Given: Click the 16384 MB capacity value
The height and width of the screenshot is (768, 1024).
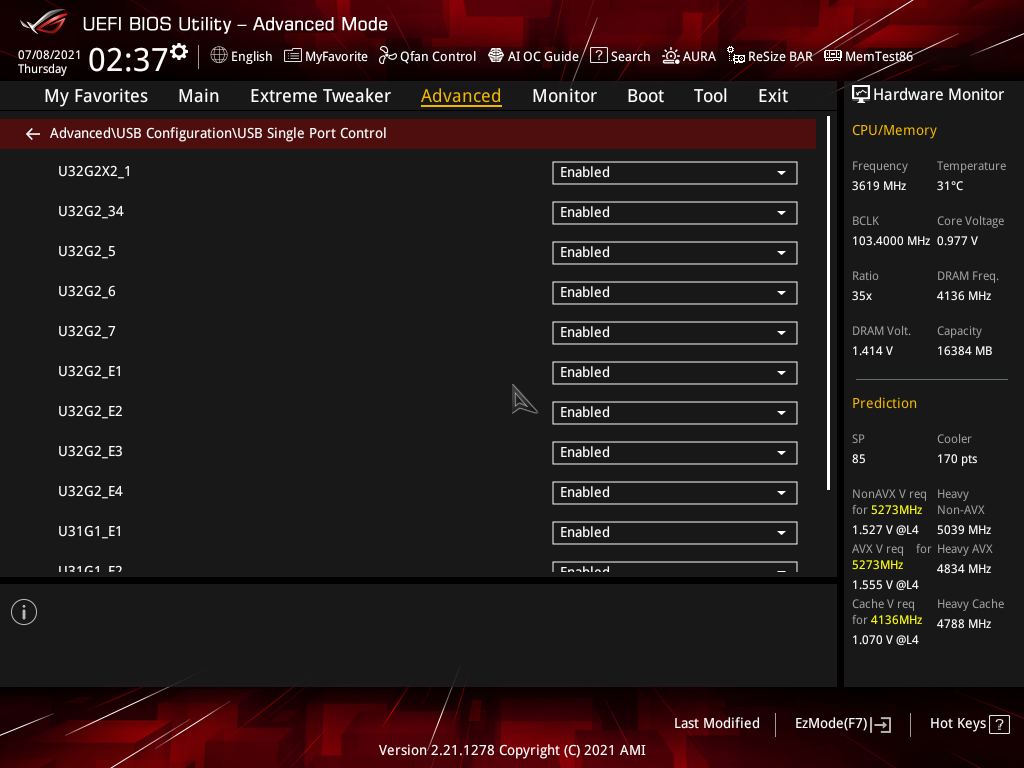Looking at the screenshot, I should point(964,351).
